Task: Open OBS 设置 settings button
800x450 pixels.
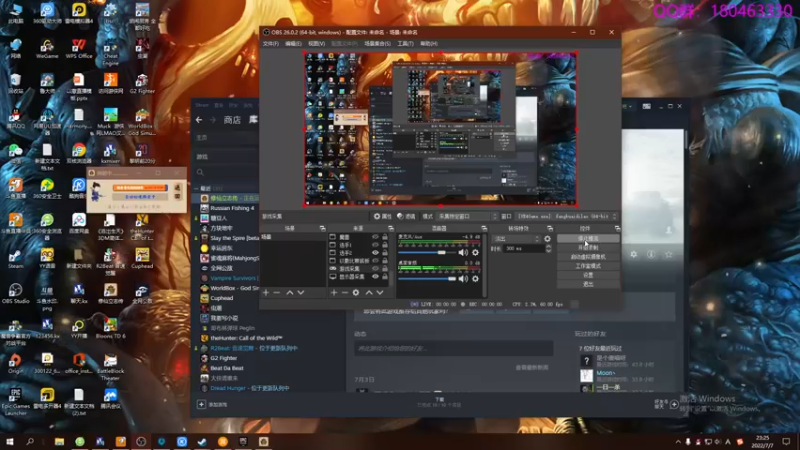Action: 588,275
